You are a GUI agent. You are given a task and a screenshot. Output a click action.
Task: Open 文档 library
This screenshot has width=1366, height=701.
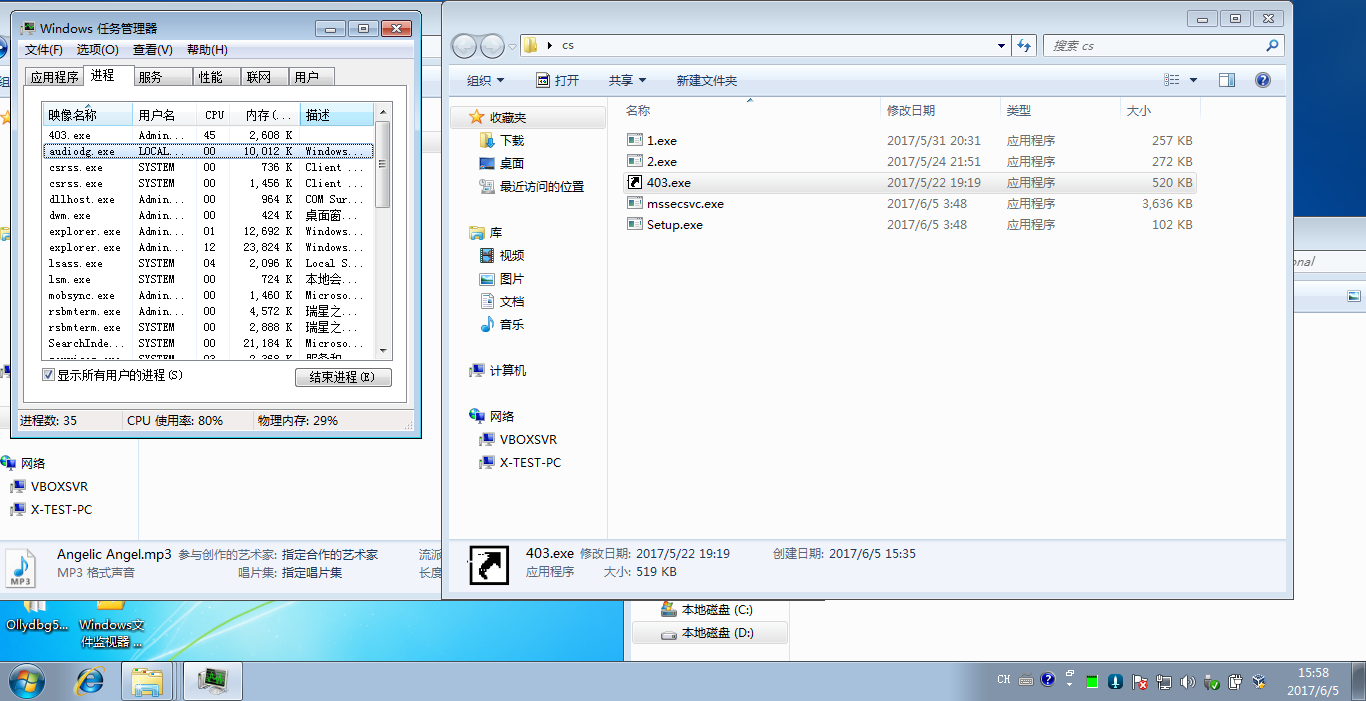tap(511, 302)
